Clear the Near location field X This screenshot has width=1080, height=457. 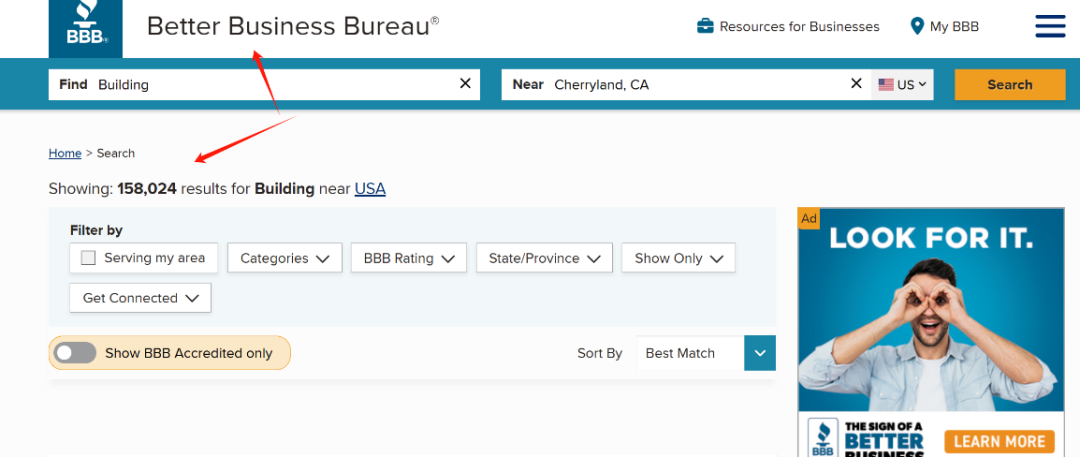point(856,84)
